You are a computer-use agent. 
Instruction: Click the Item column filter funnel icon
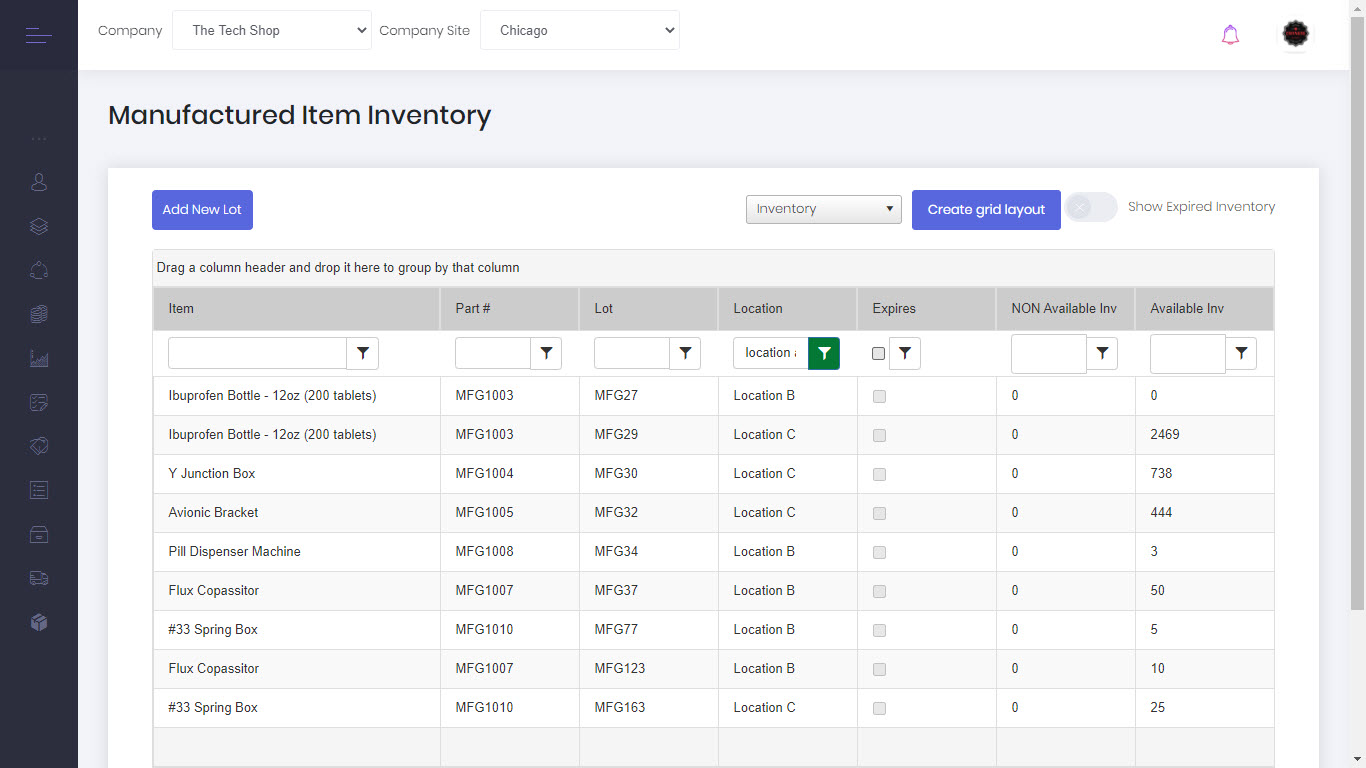[x=363, y=353]
